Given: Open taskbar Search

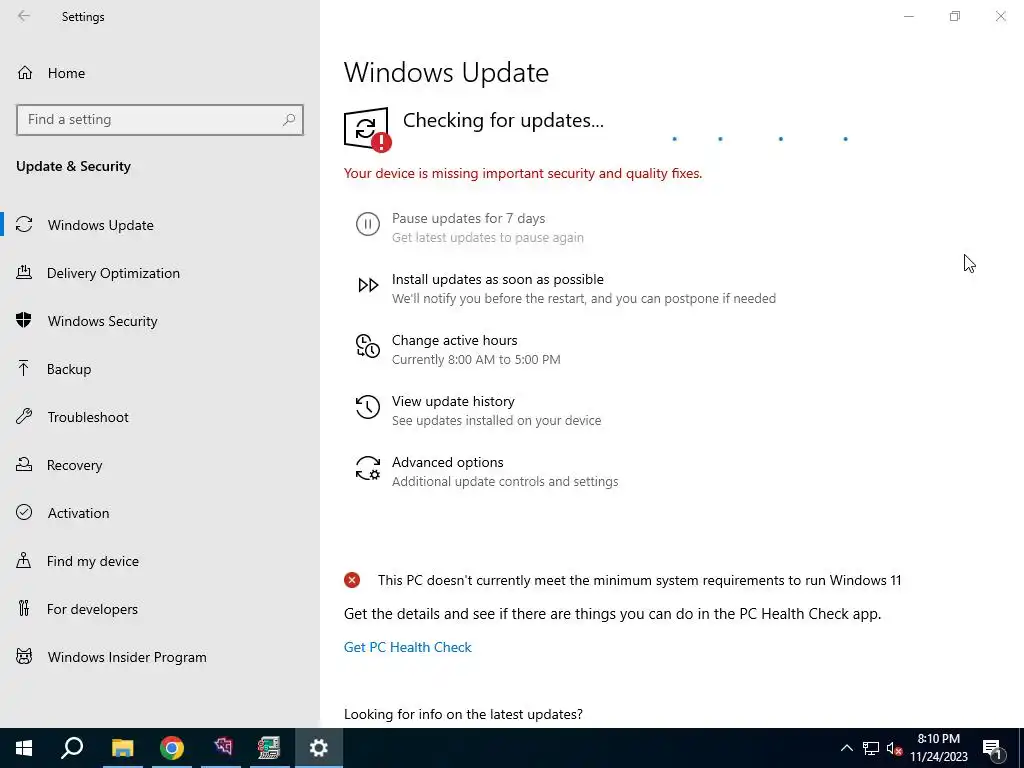Looking at the screenshot, I should point(72,748).
